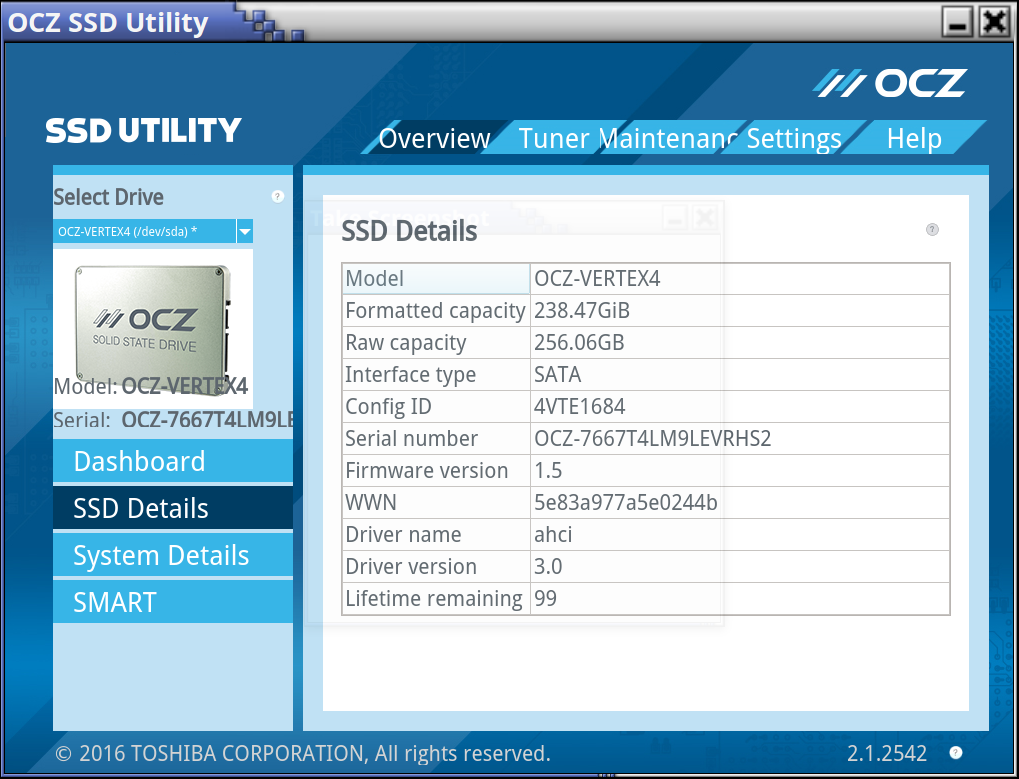Click the sidebar Serial text under drive image
The image size is (1019, 779).
click(174, 420)
